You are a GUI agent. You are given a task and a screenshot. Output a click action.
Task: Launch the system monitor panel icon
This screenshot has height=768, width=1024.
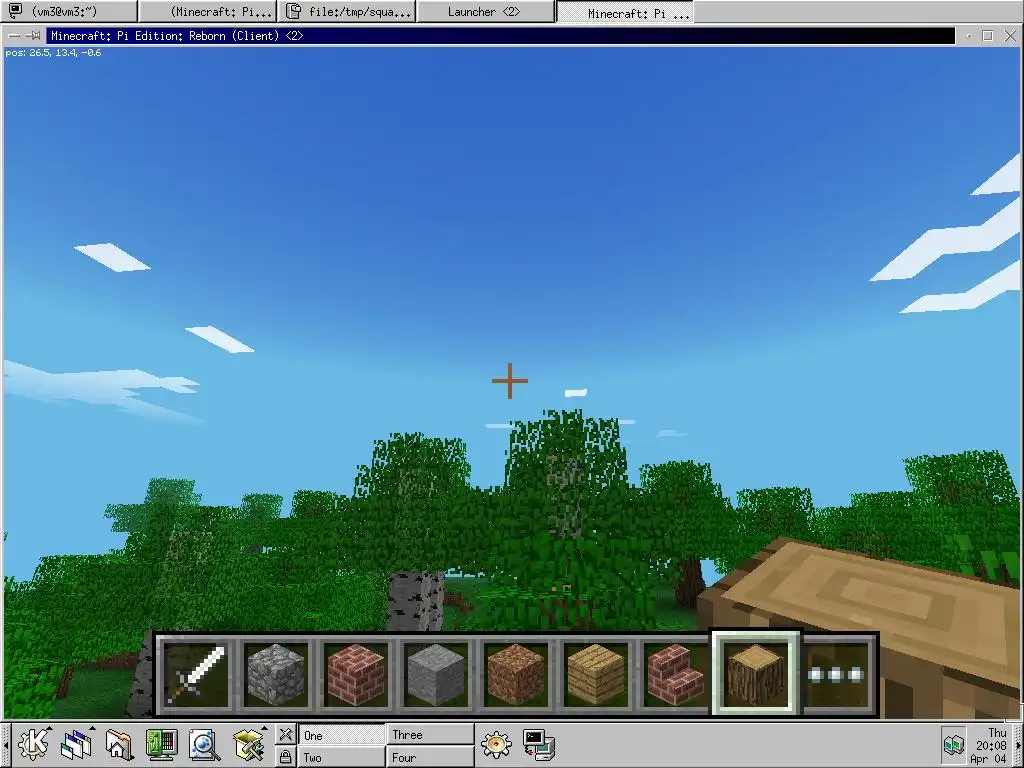click(161, 744)
